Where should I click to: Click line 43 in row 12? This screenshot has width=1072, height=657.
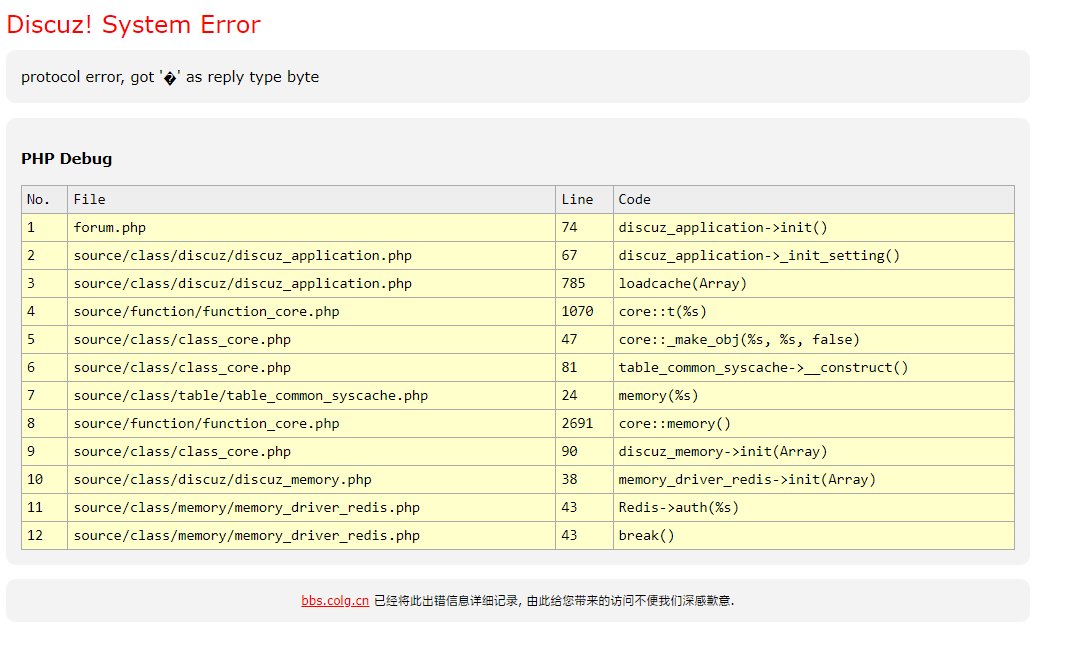(x=584, y=536)
